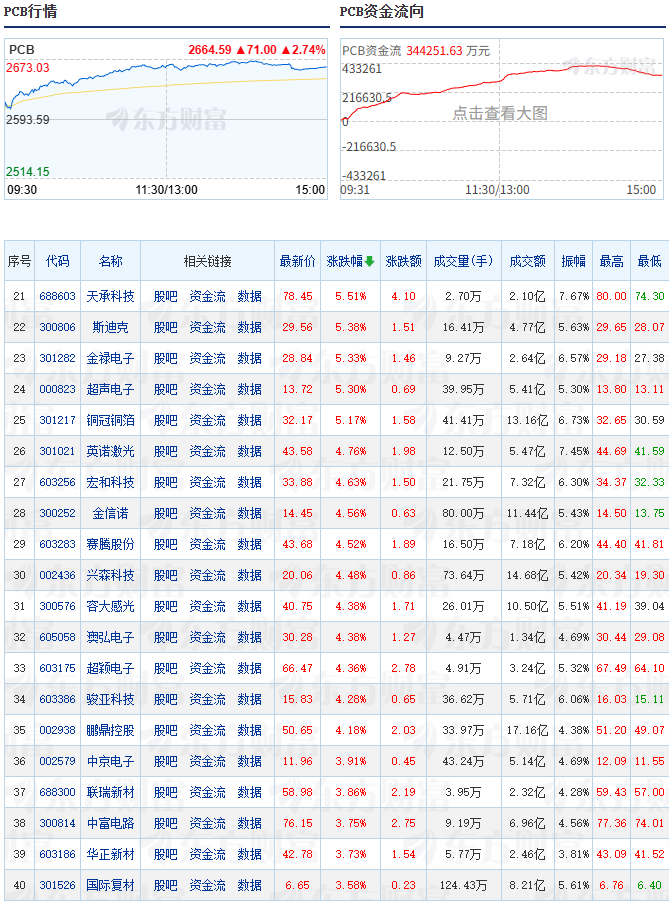
Task: Sort the table by 涨跌额 column
Action: pyautogui.click(x=403, y=261)
